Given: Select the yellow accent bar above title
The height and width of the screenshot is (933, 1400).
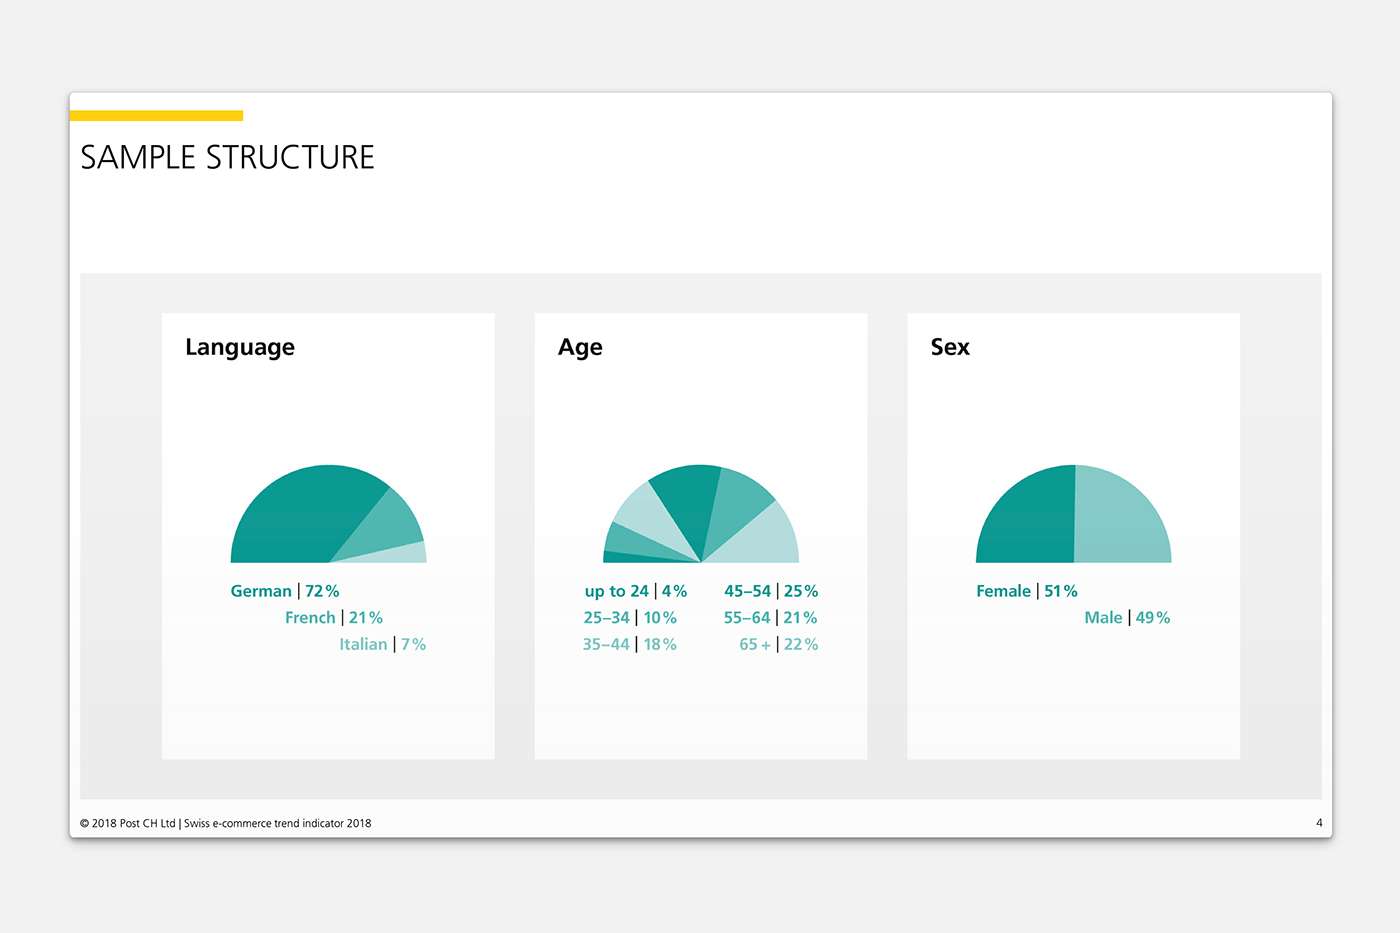Looking at the screenshot, I should click(x=156, y=115).
